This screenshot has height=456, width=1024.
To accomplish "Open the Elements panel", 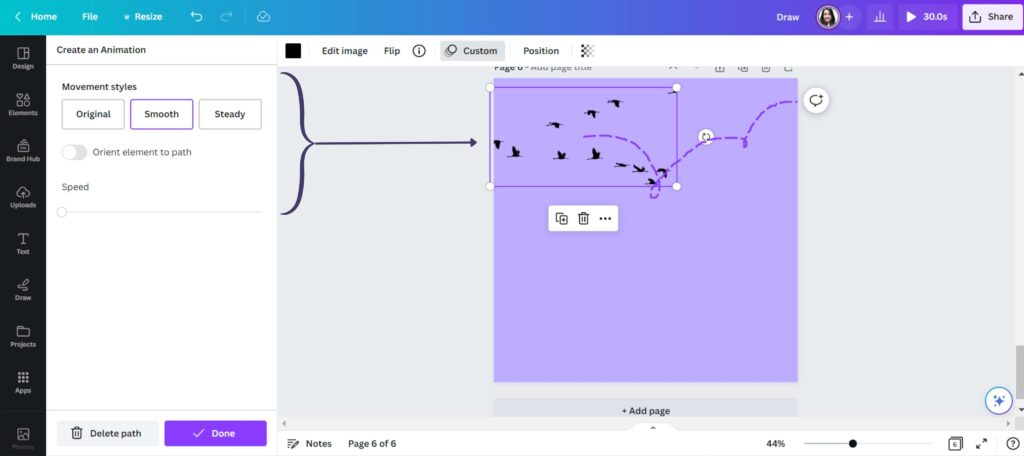I will click(x=23, y=105).
